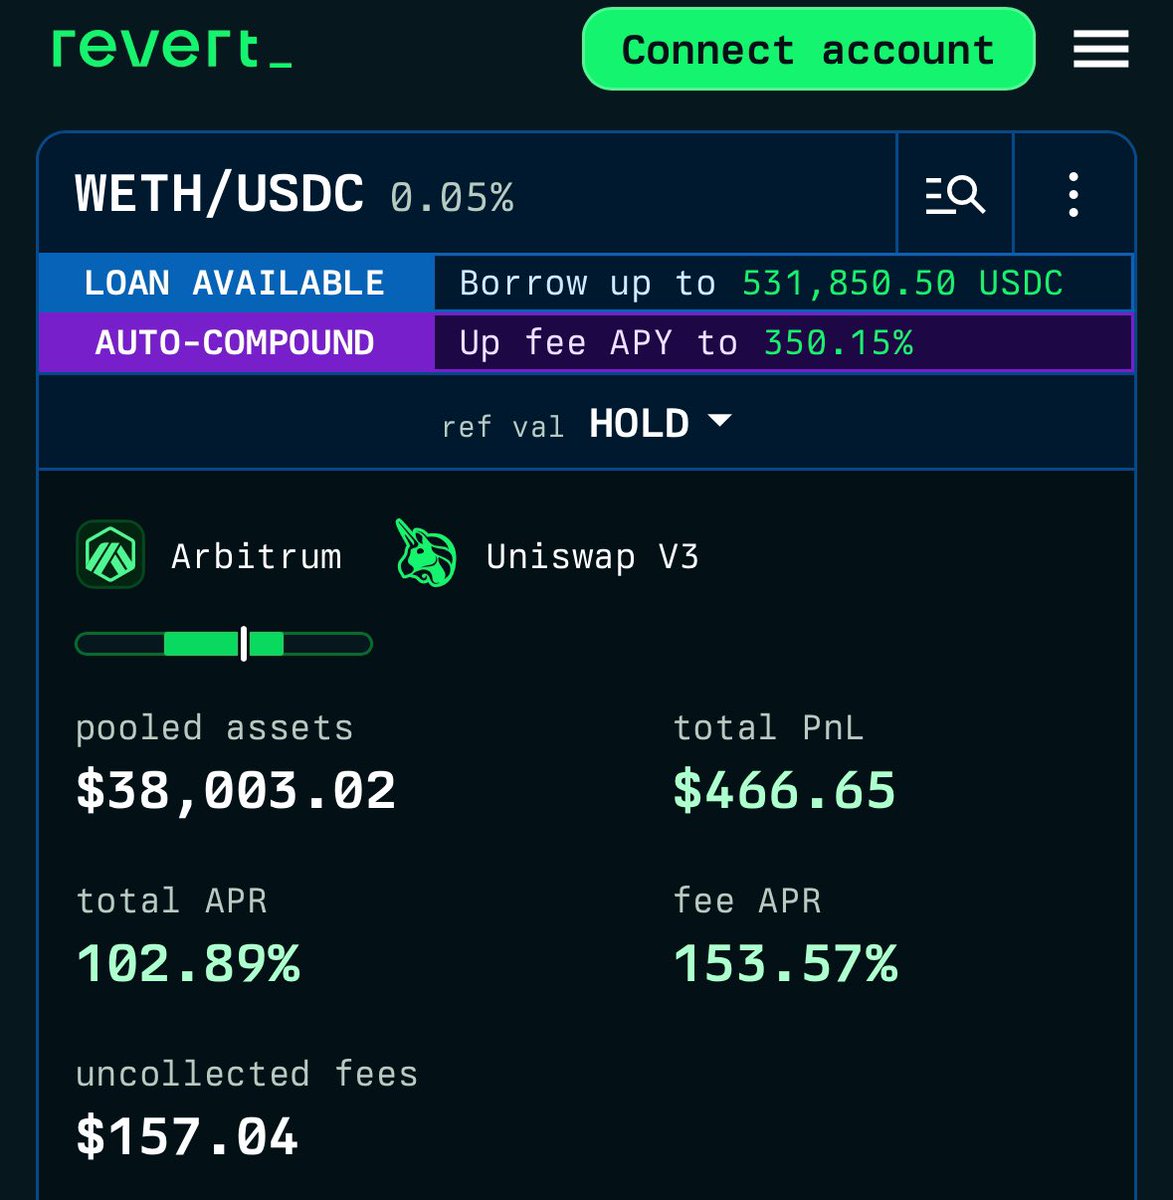1173x1200 pixels.
Task: Connect account via green button
Action: point(808,49)
